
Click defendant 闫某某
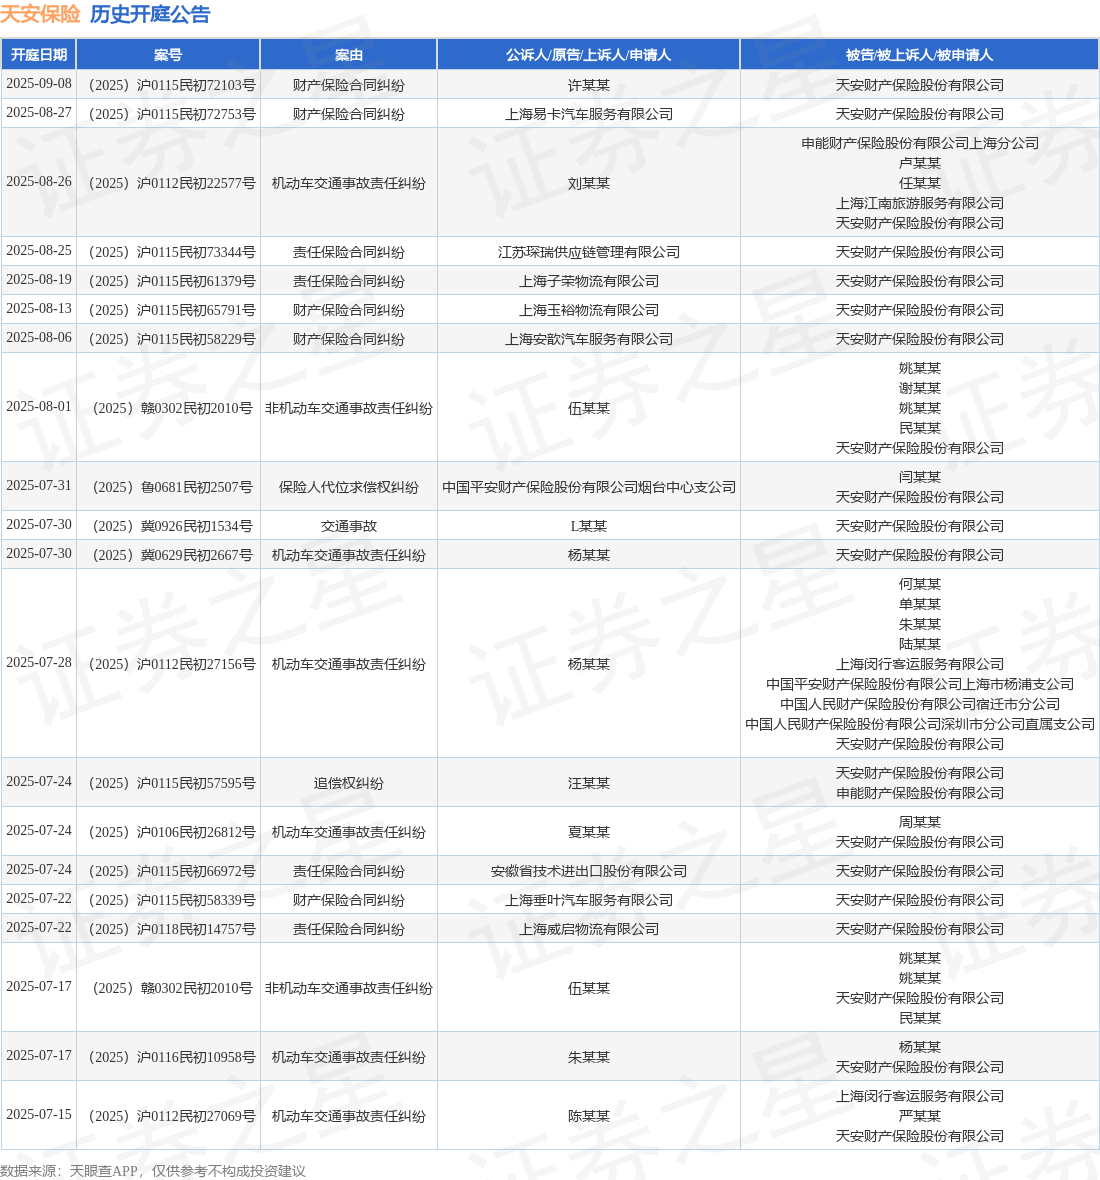[919, 477]
